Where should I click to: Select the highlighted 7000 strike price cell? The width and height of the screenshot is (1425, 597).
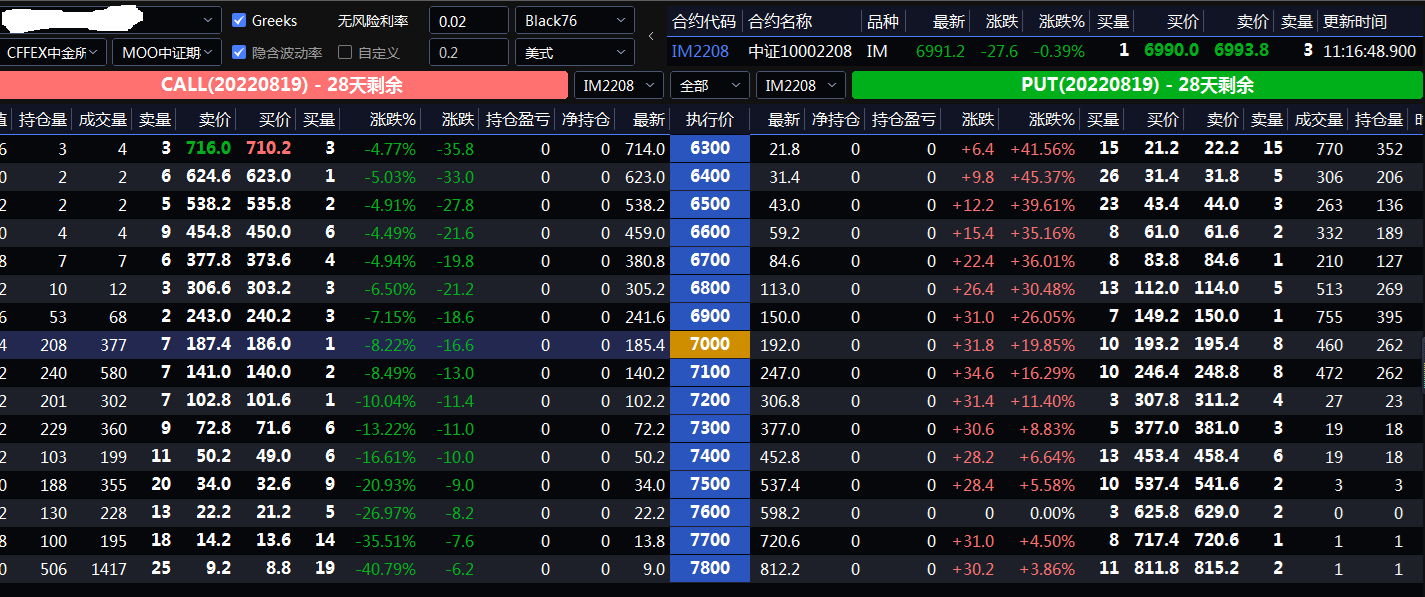[x=709, y=344]
